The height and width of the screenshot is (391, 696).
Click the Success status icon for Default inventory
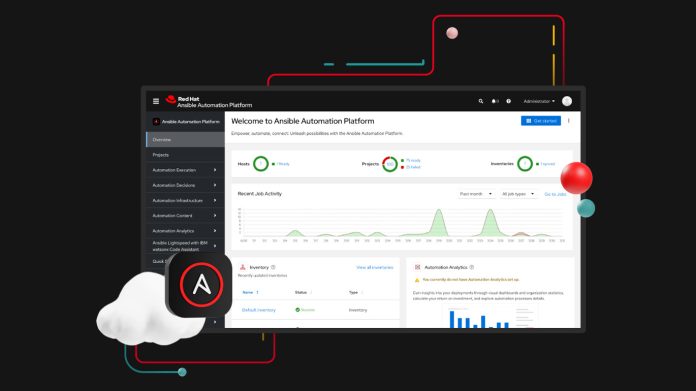click(x=297, y=310)
